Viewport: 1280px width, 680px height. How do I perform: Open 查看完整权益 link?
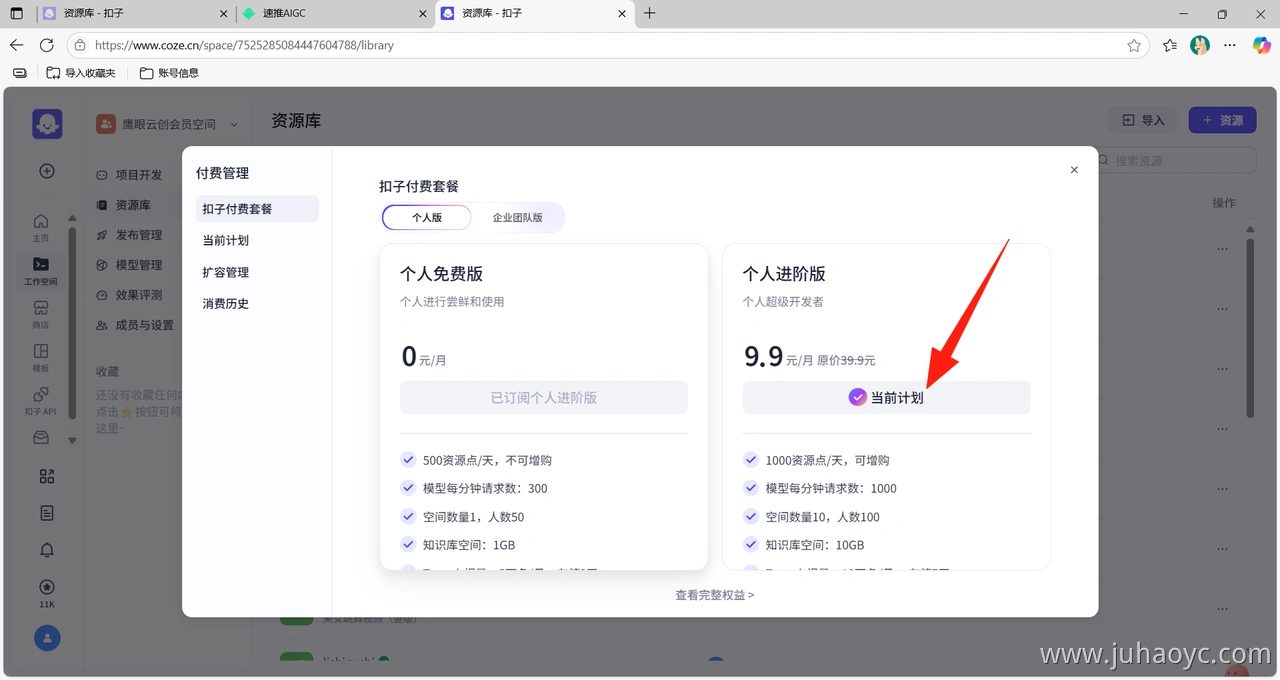click(715, 595)
